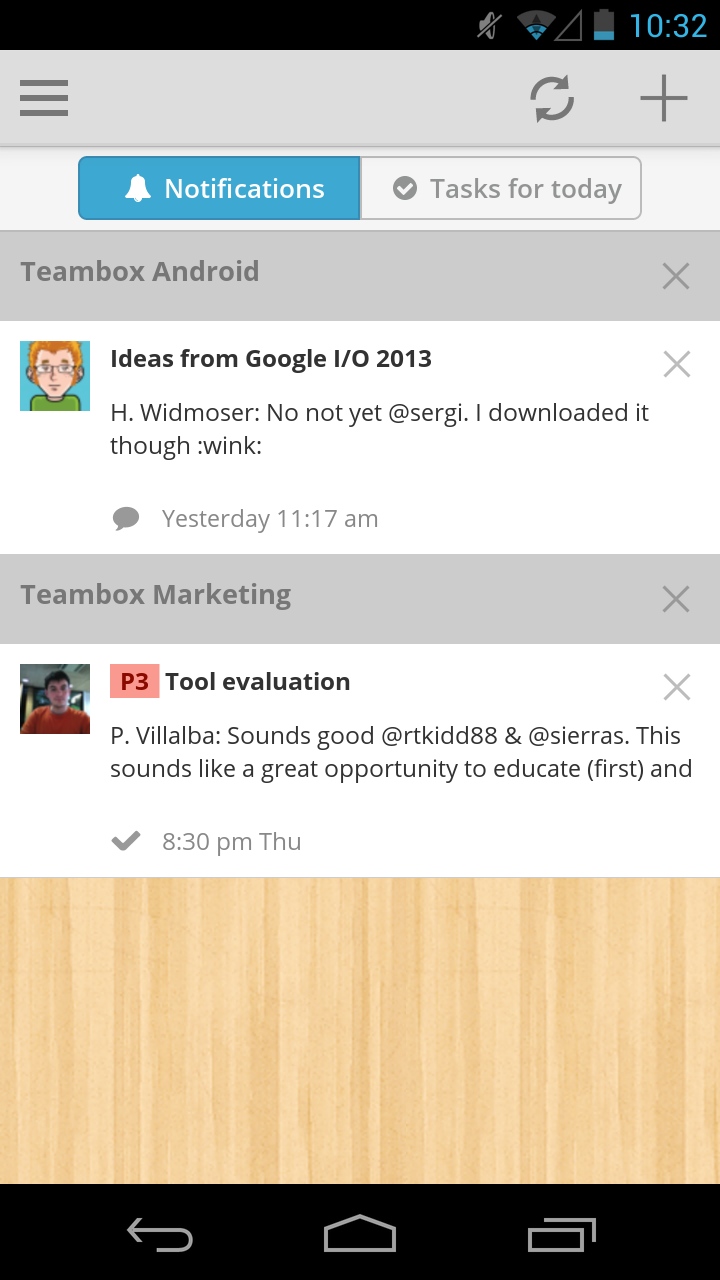Tap the comment bubble icon
This screenshot has width=720, height=1280.
[x=126, y=518]
